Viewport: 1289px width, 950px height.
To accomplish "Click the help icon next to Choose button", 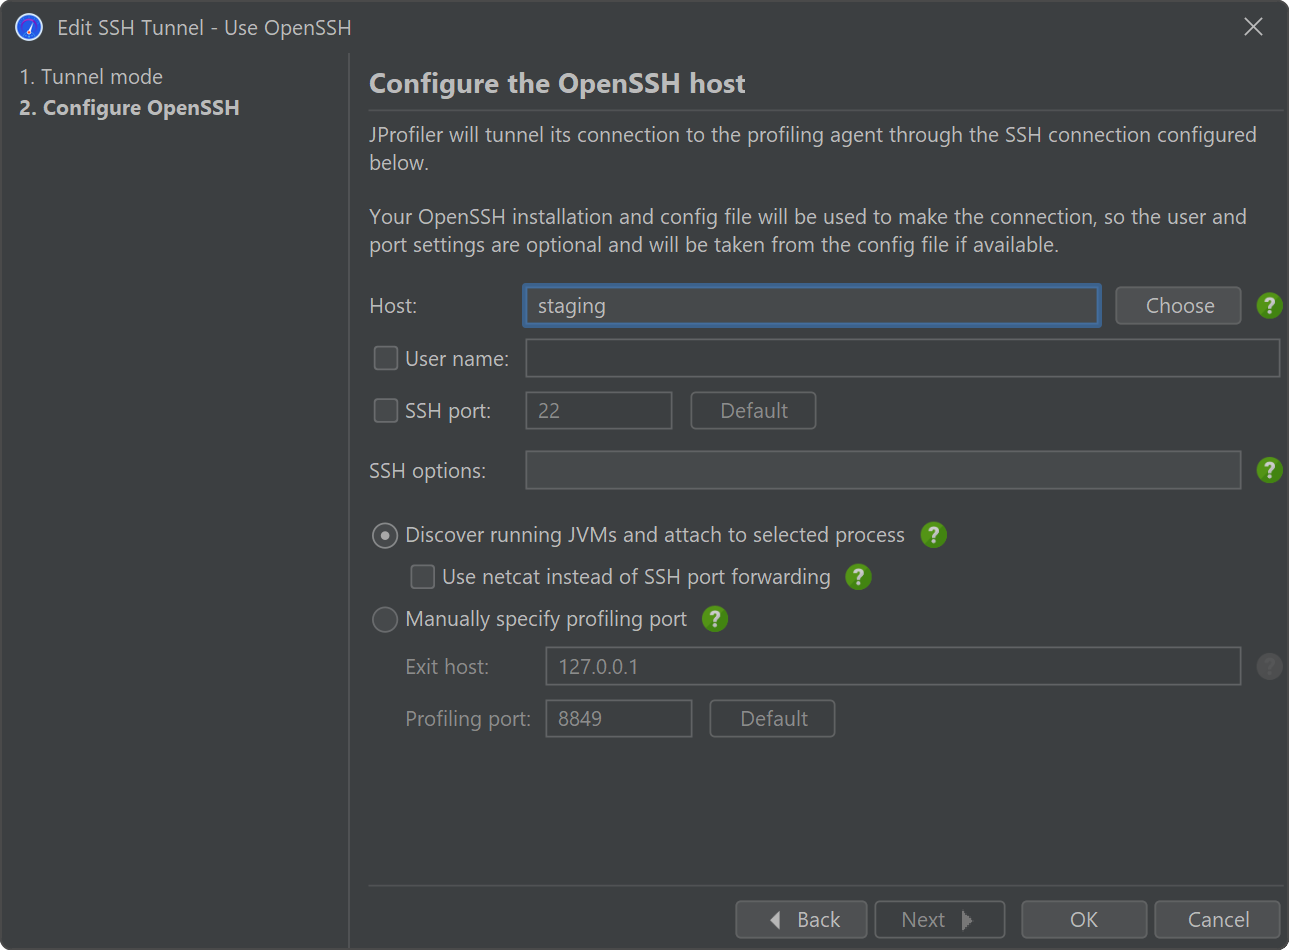I will pyautogui.click(x=1269, y=306).
